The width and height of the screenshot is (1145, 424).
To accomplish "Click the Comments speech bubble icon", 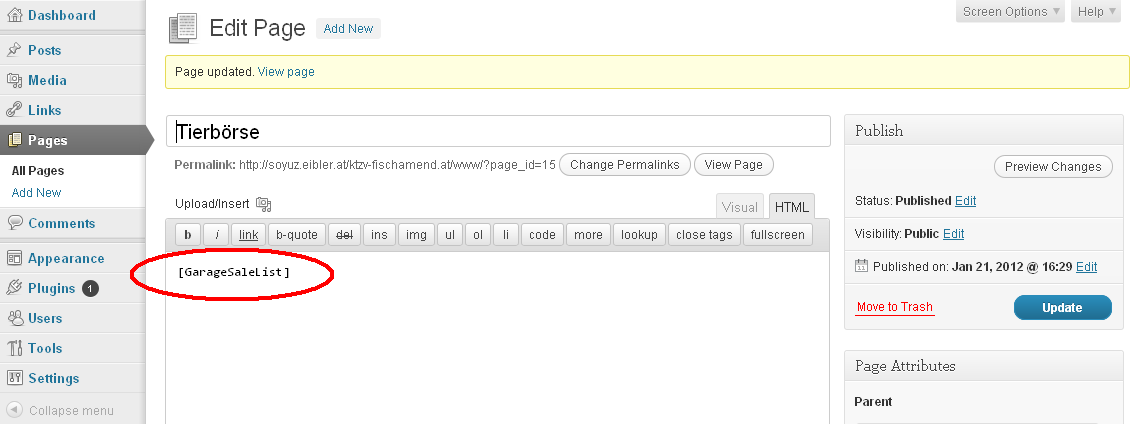I will 15,223.
